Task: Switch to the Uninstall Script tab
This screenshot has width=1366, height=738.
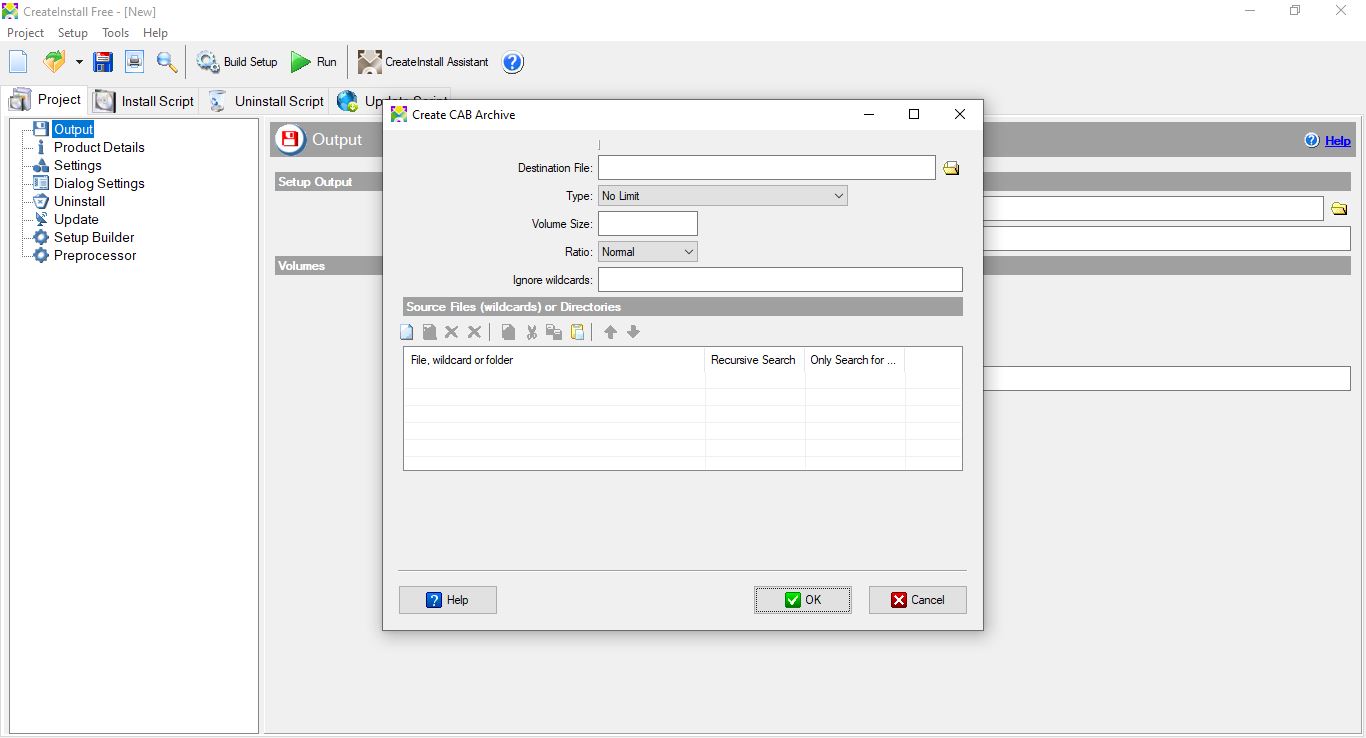Action: (x=266, y=101)
